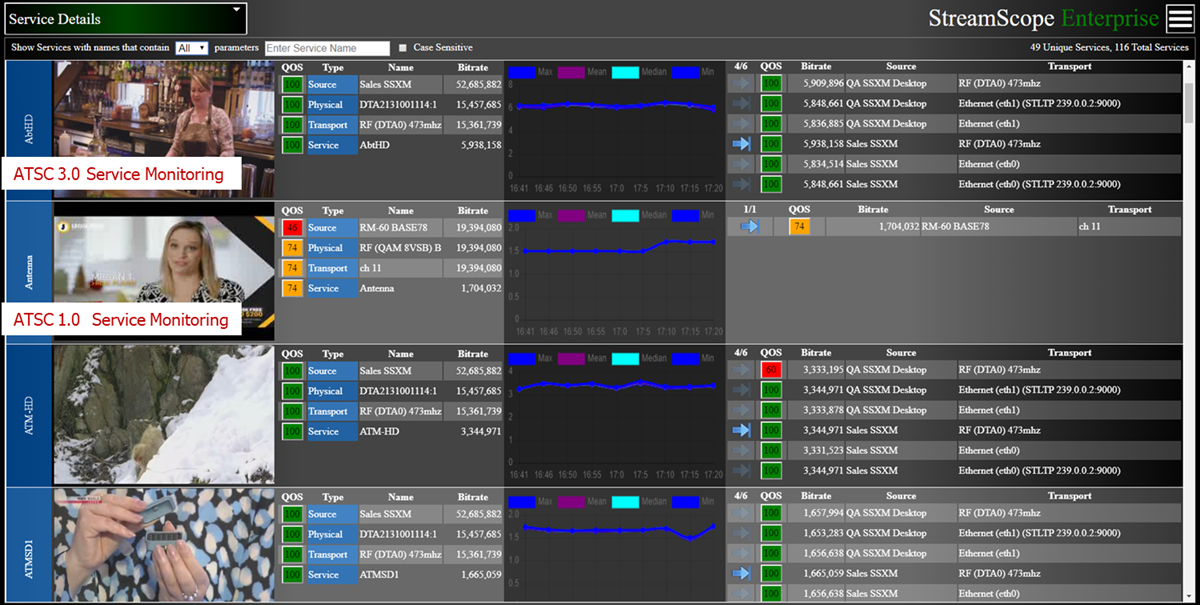
Task: Click the highlighted blue arrow beside 5,938,158 Sales SSXM
Action: click(x=741, y=144)
